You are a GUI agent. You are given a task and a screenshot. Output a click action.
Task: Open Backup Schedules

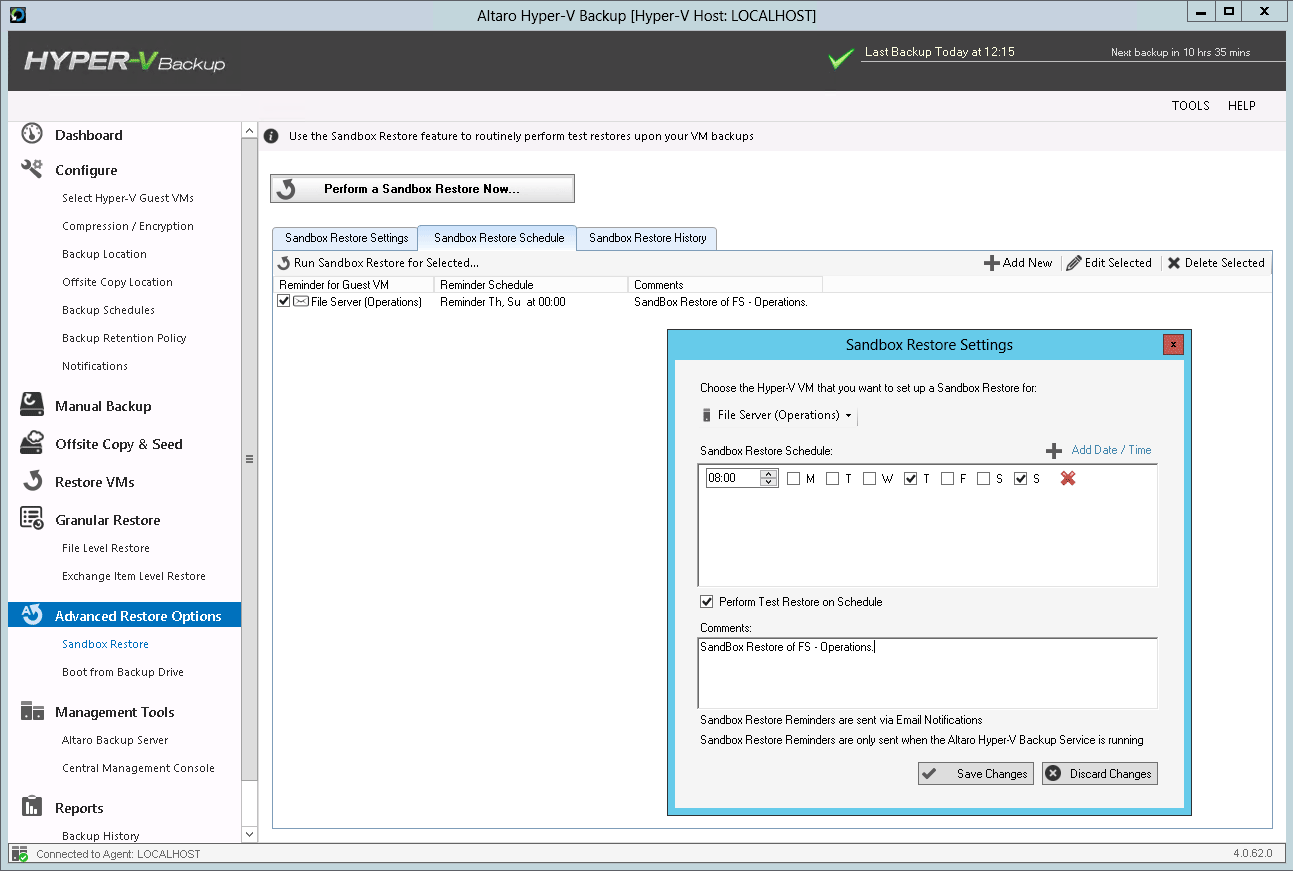(108, 310)
